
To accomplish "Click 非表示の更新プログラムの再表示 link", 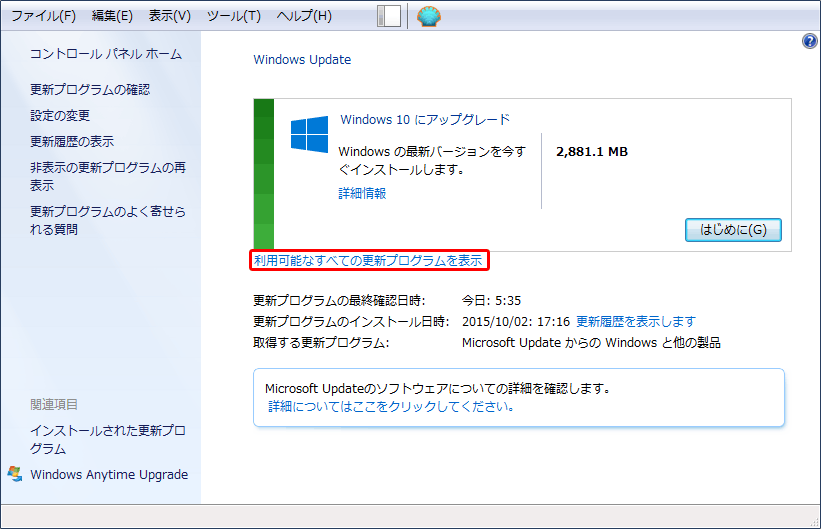I will pos(108,177).
